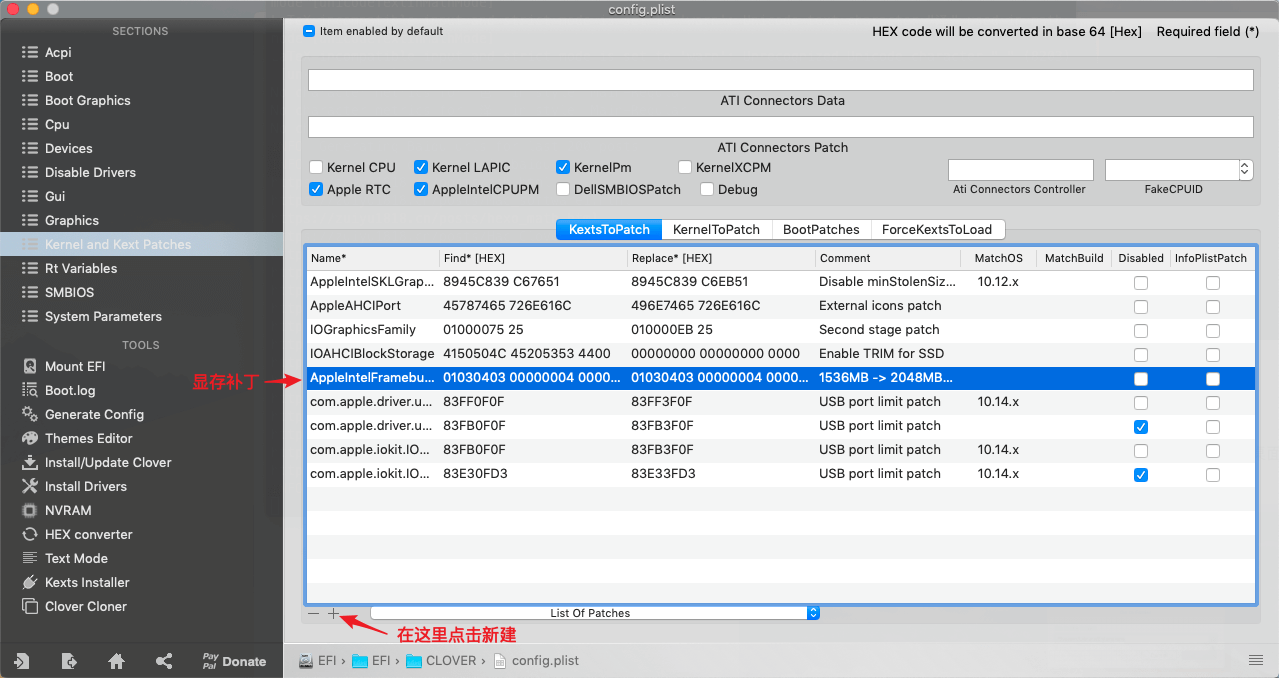
Task: Click the ATI Connectors Data input field
Action: pos(780,80)
